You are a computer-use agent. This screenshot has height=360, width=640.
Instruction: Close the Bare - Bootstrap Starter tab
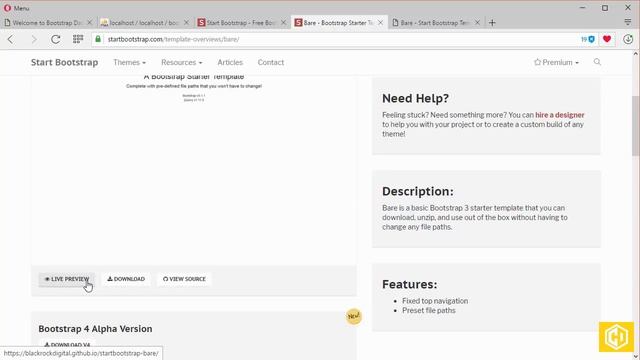coord(380,23)
